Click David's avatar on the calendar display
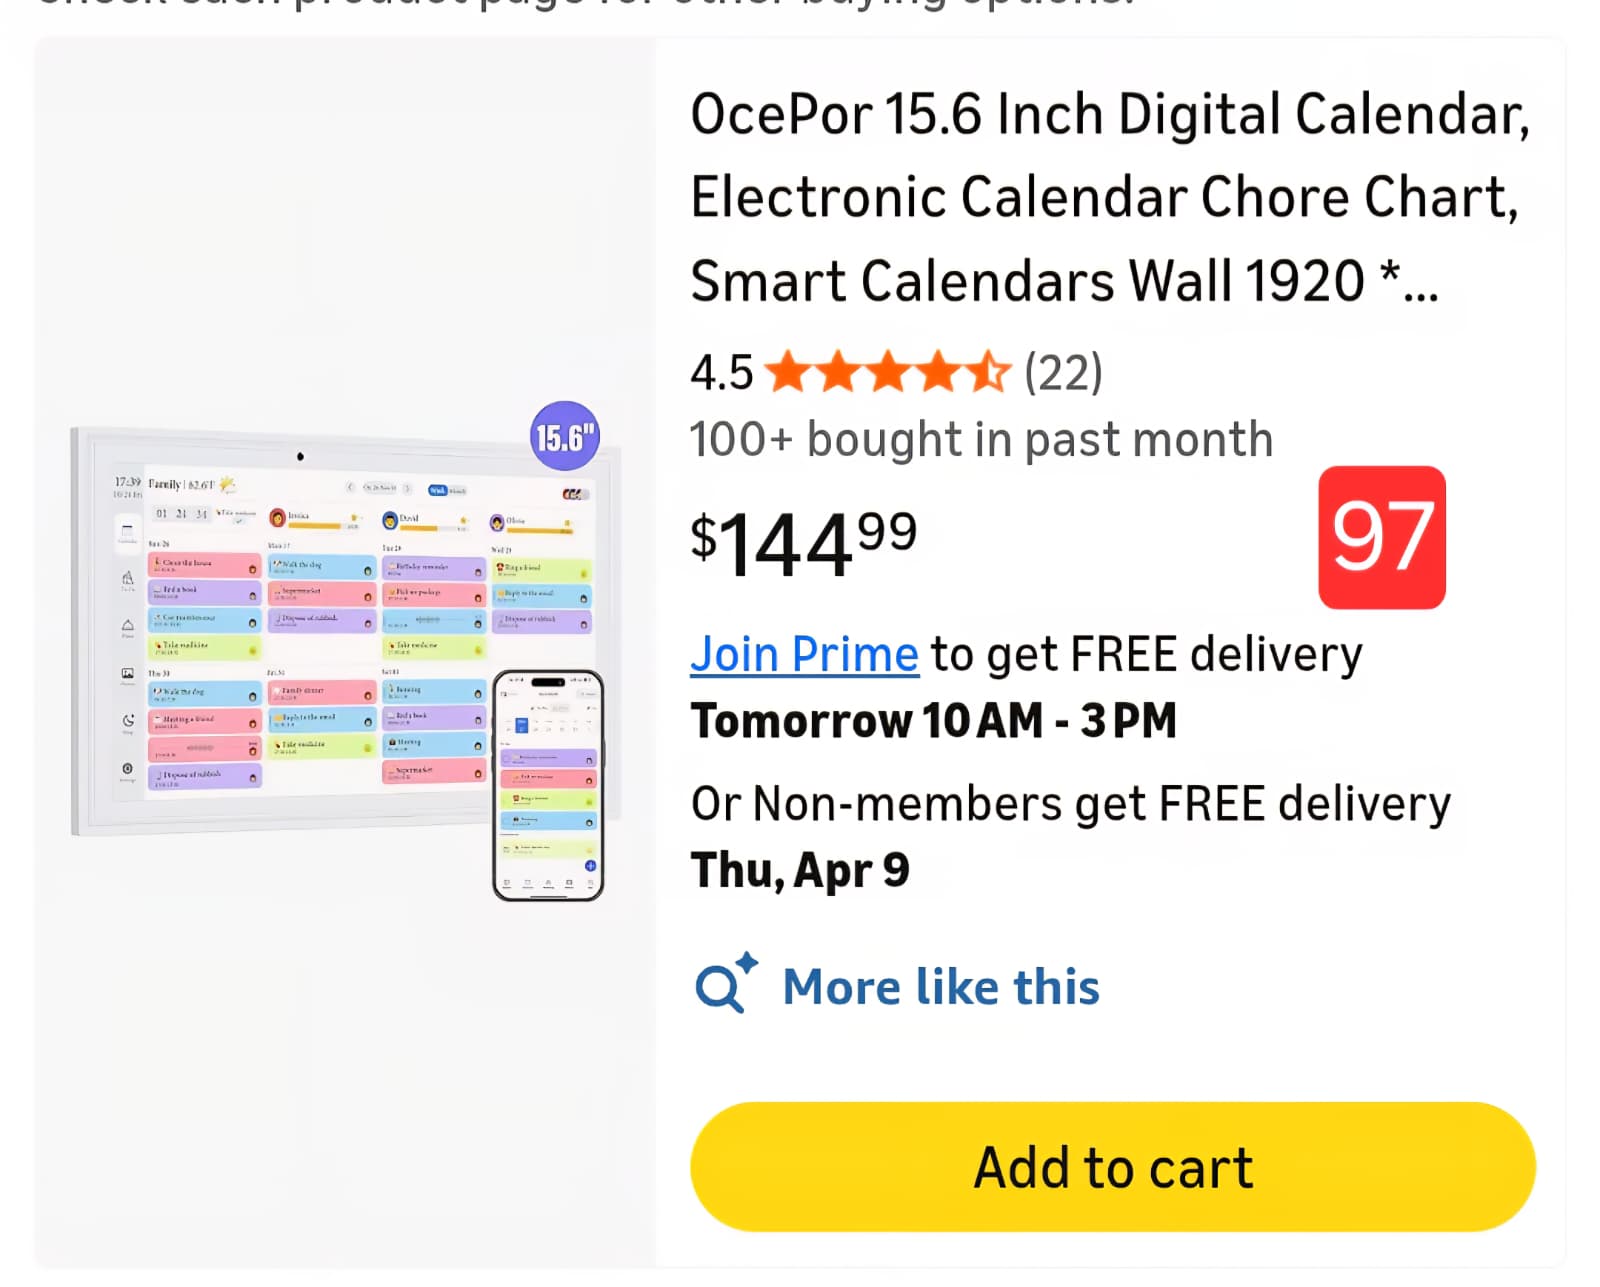 pos(390,520)
